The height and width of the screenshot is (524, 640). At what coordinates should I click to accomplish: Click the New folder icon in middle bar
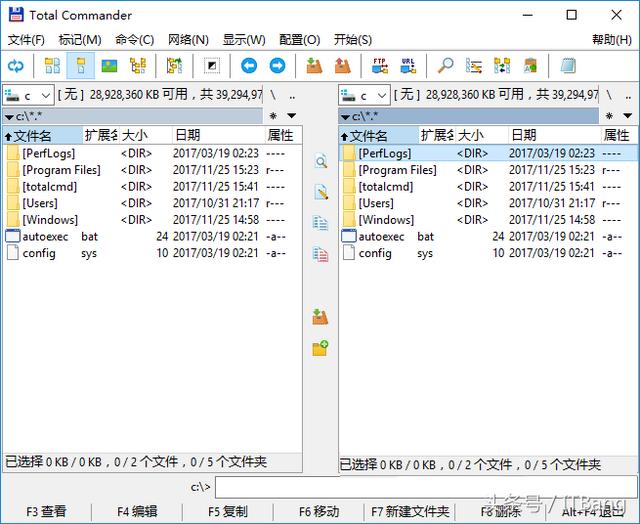click(x=320, y=348)
